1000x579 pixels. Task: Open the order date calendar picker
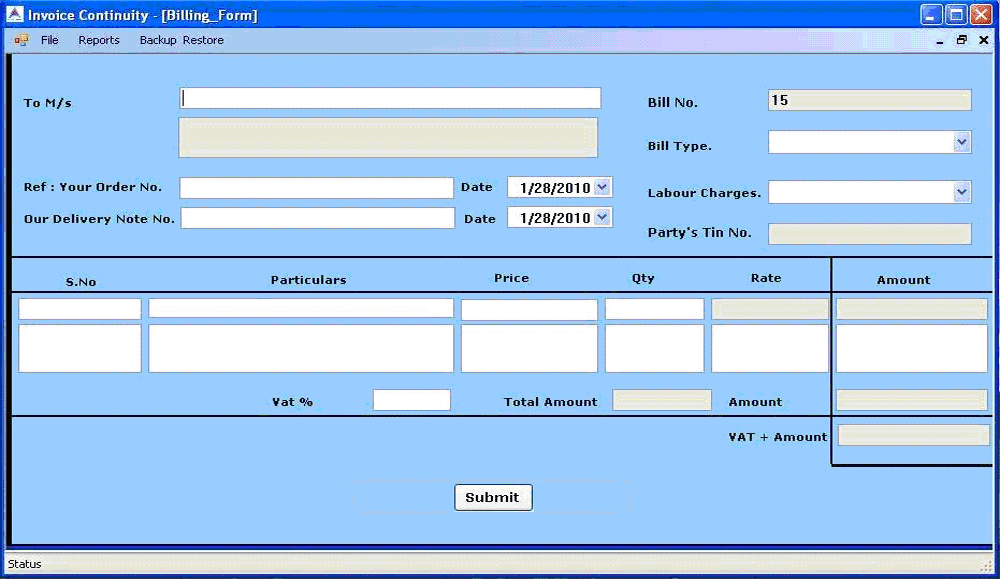603,187
